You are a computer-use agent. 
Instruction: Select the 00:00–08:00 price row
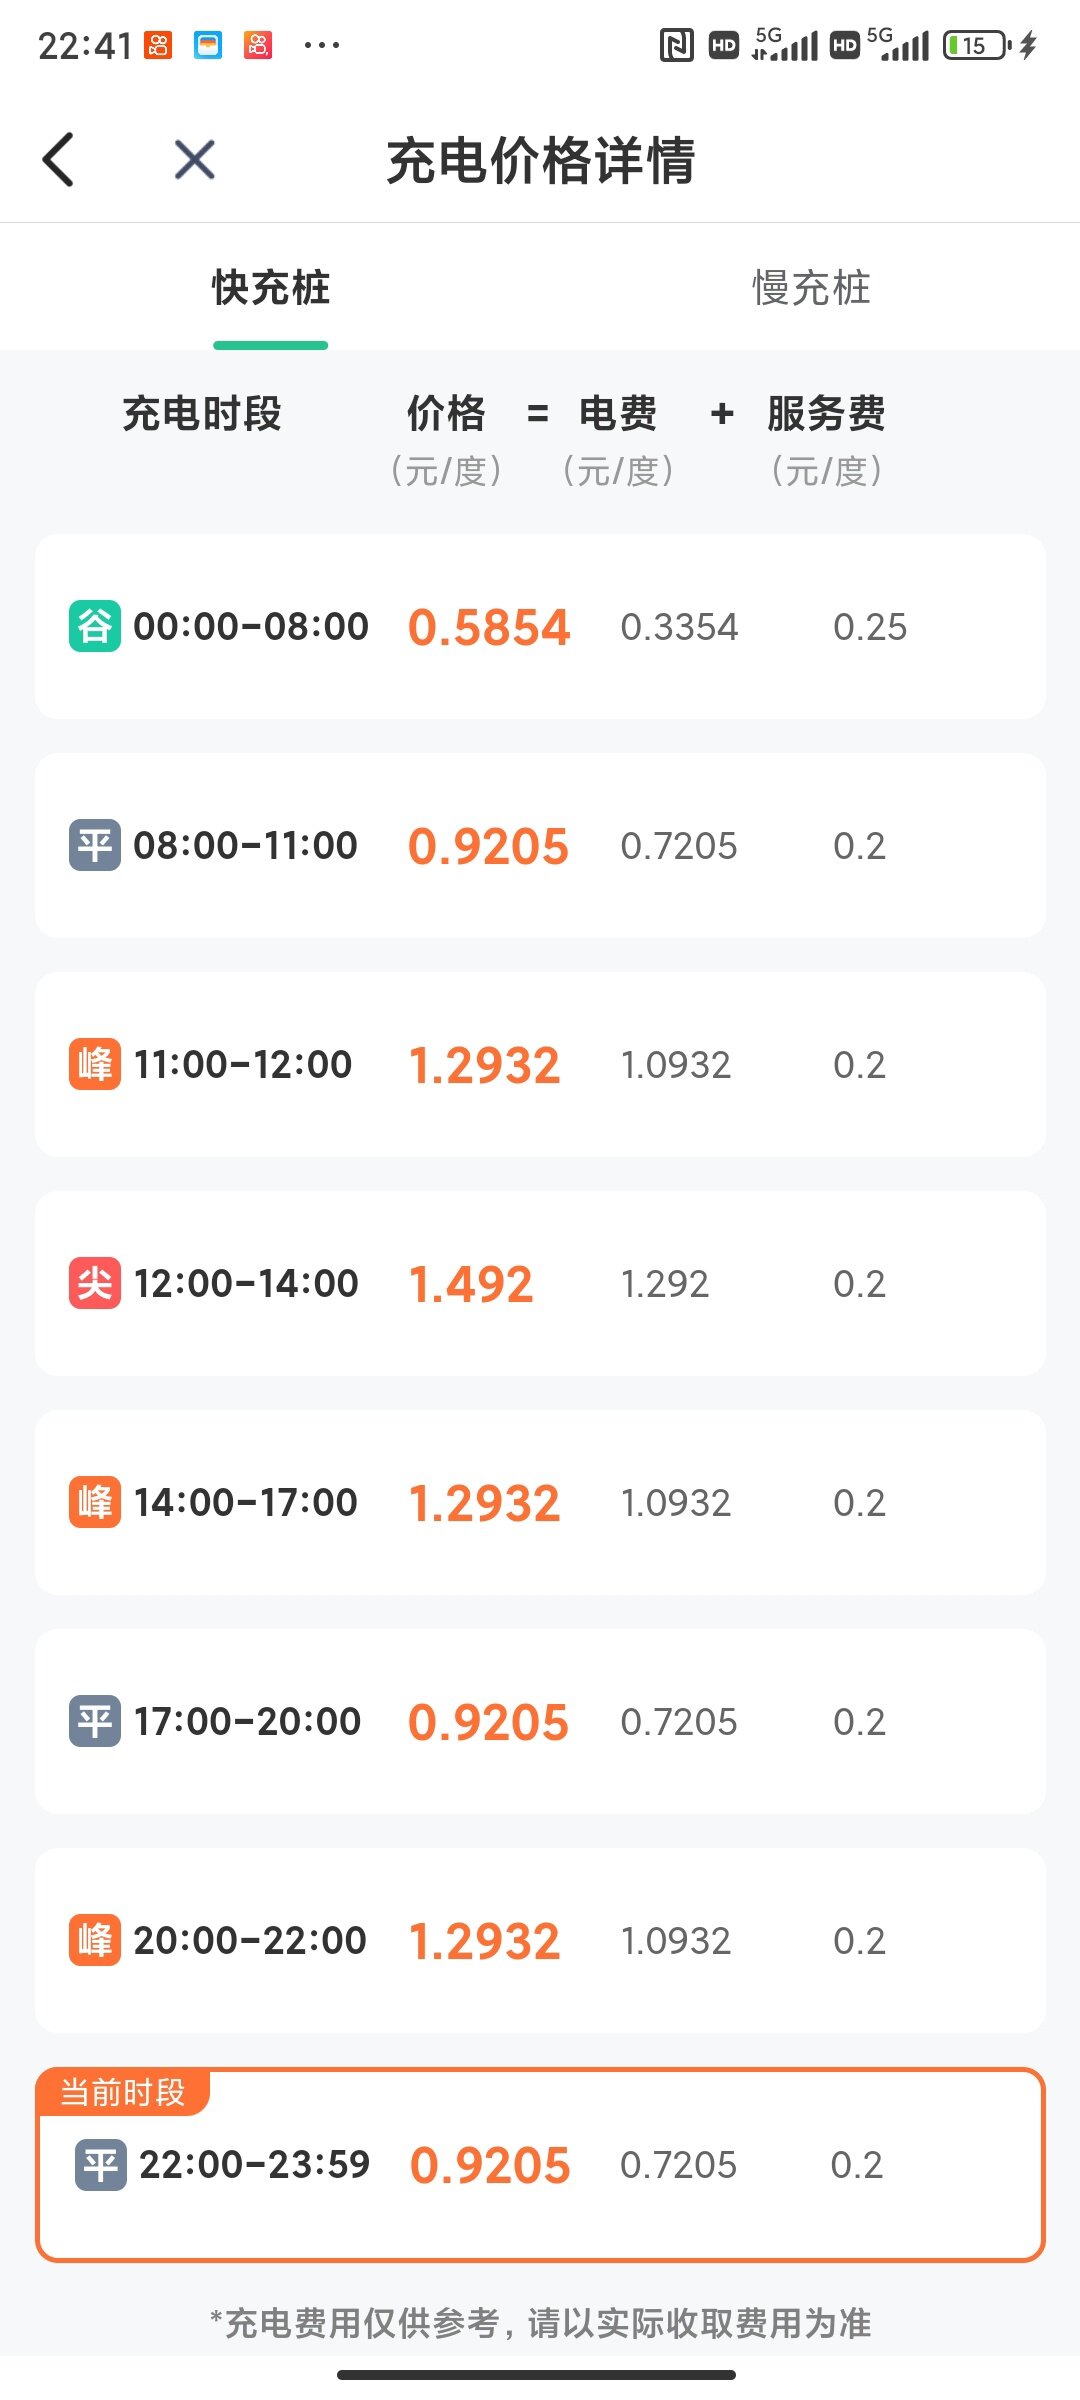click(540, 626)
